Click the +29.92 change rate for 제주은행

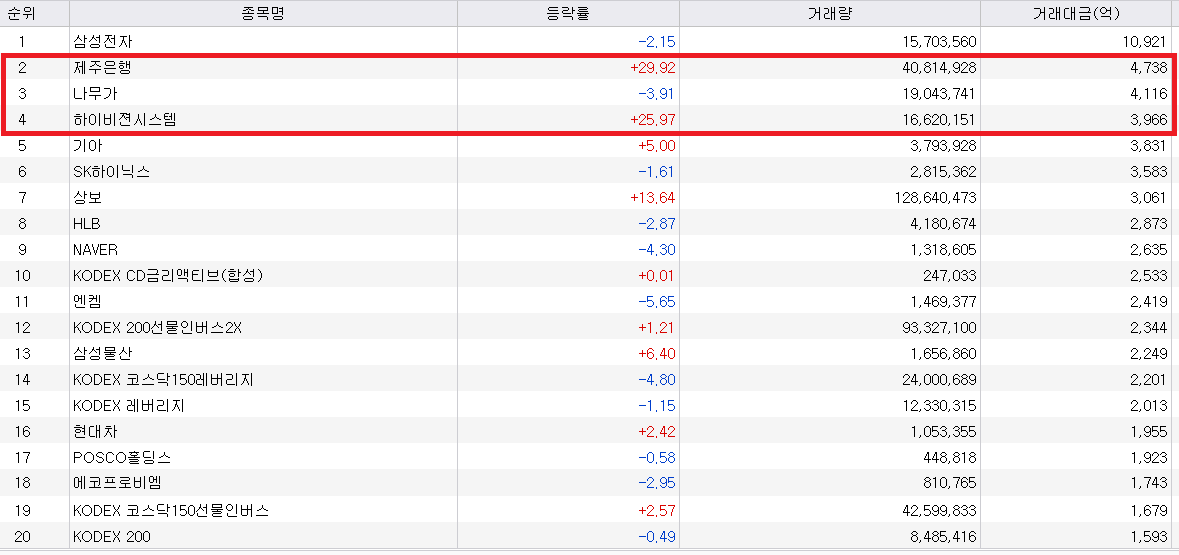click(653, 68)
